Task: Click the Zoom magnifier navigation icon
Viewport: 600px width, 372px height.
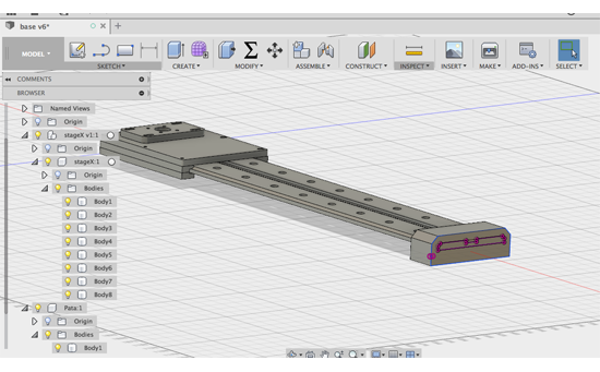Action: tap(338, 354)
